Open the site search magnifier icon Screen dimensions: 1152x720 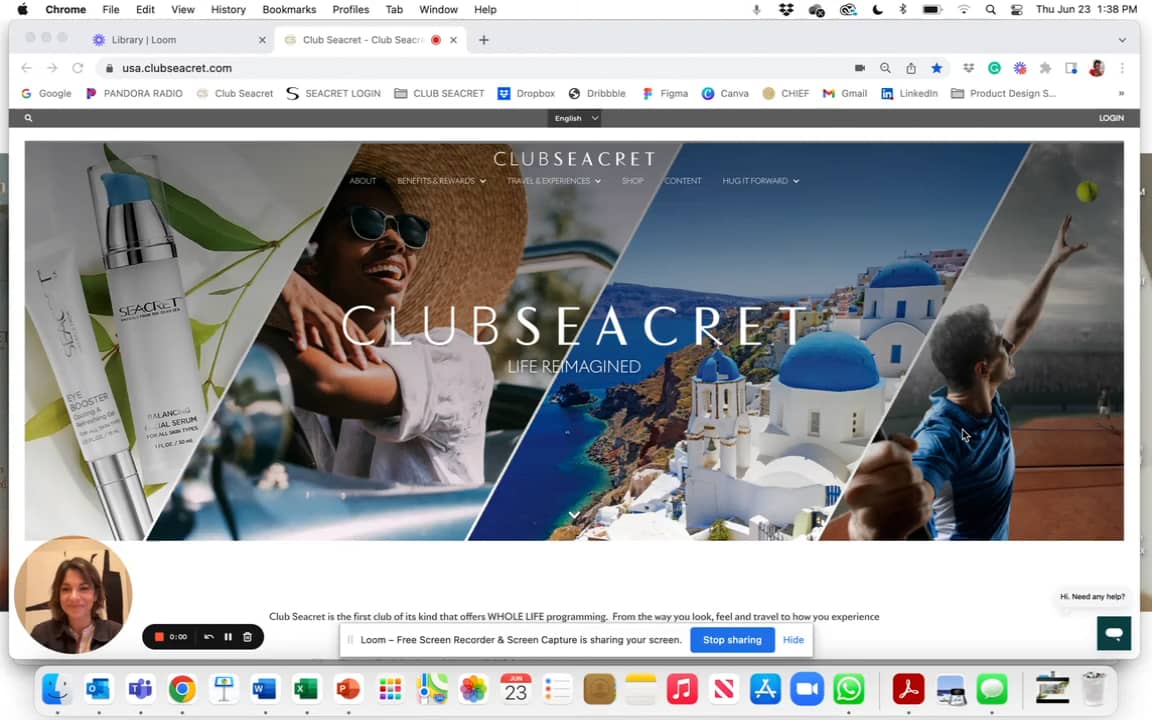tap(28, 118)
